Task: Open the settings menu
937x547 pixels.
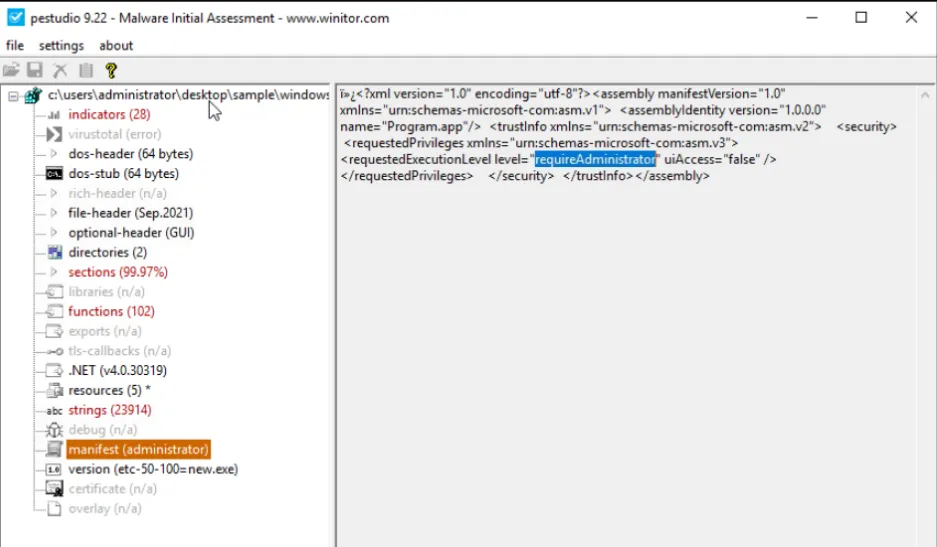Action: coord(61,45)
